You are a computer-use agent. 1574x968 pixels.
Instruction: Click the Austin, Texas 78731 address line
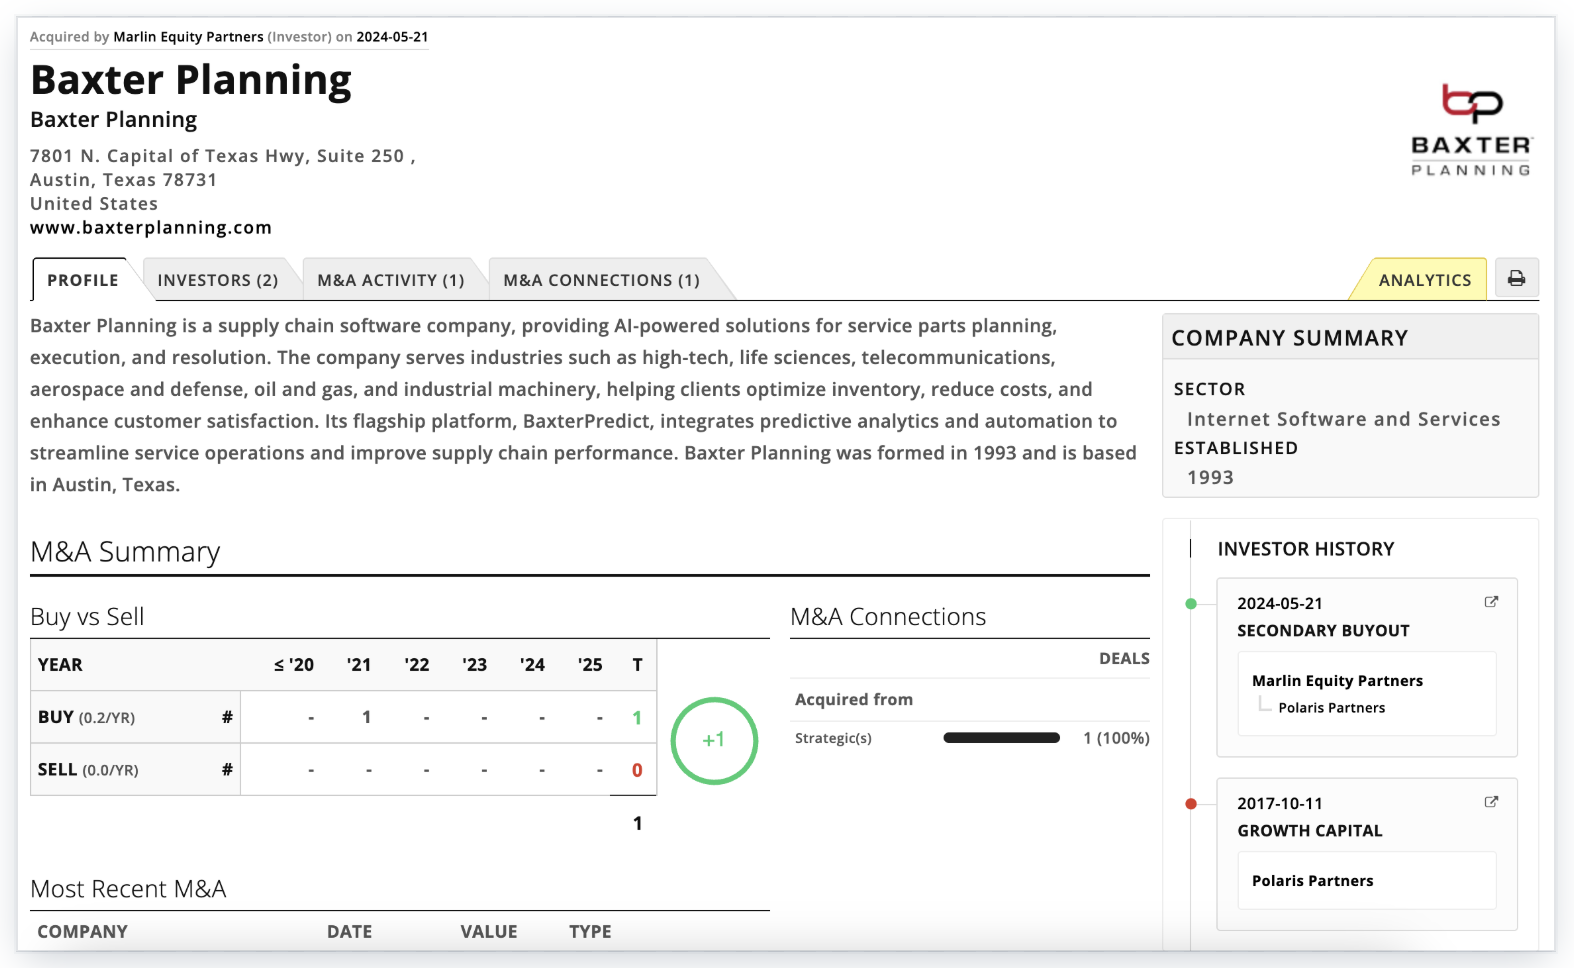pos(123,180)
